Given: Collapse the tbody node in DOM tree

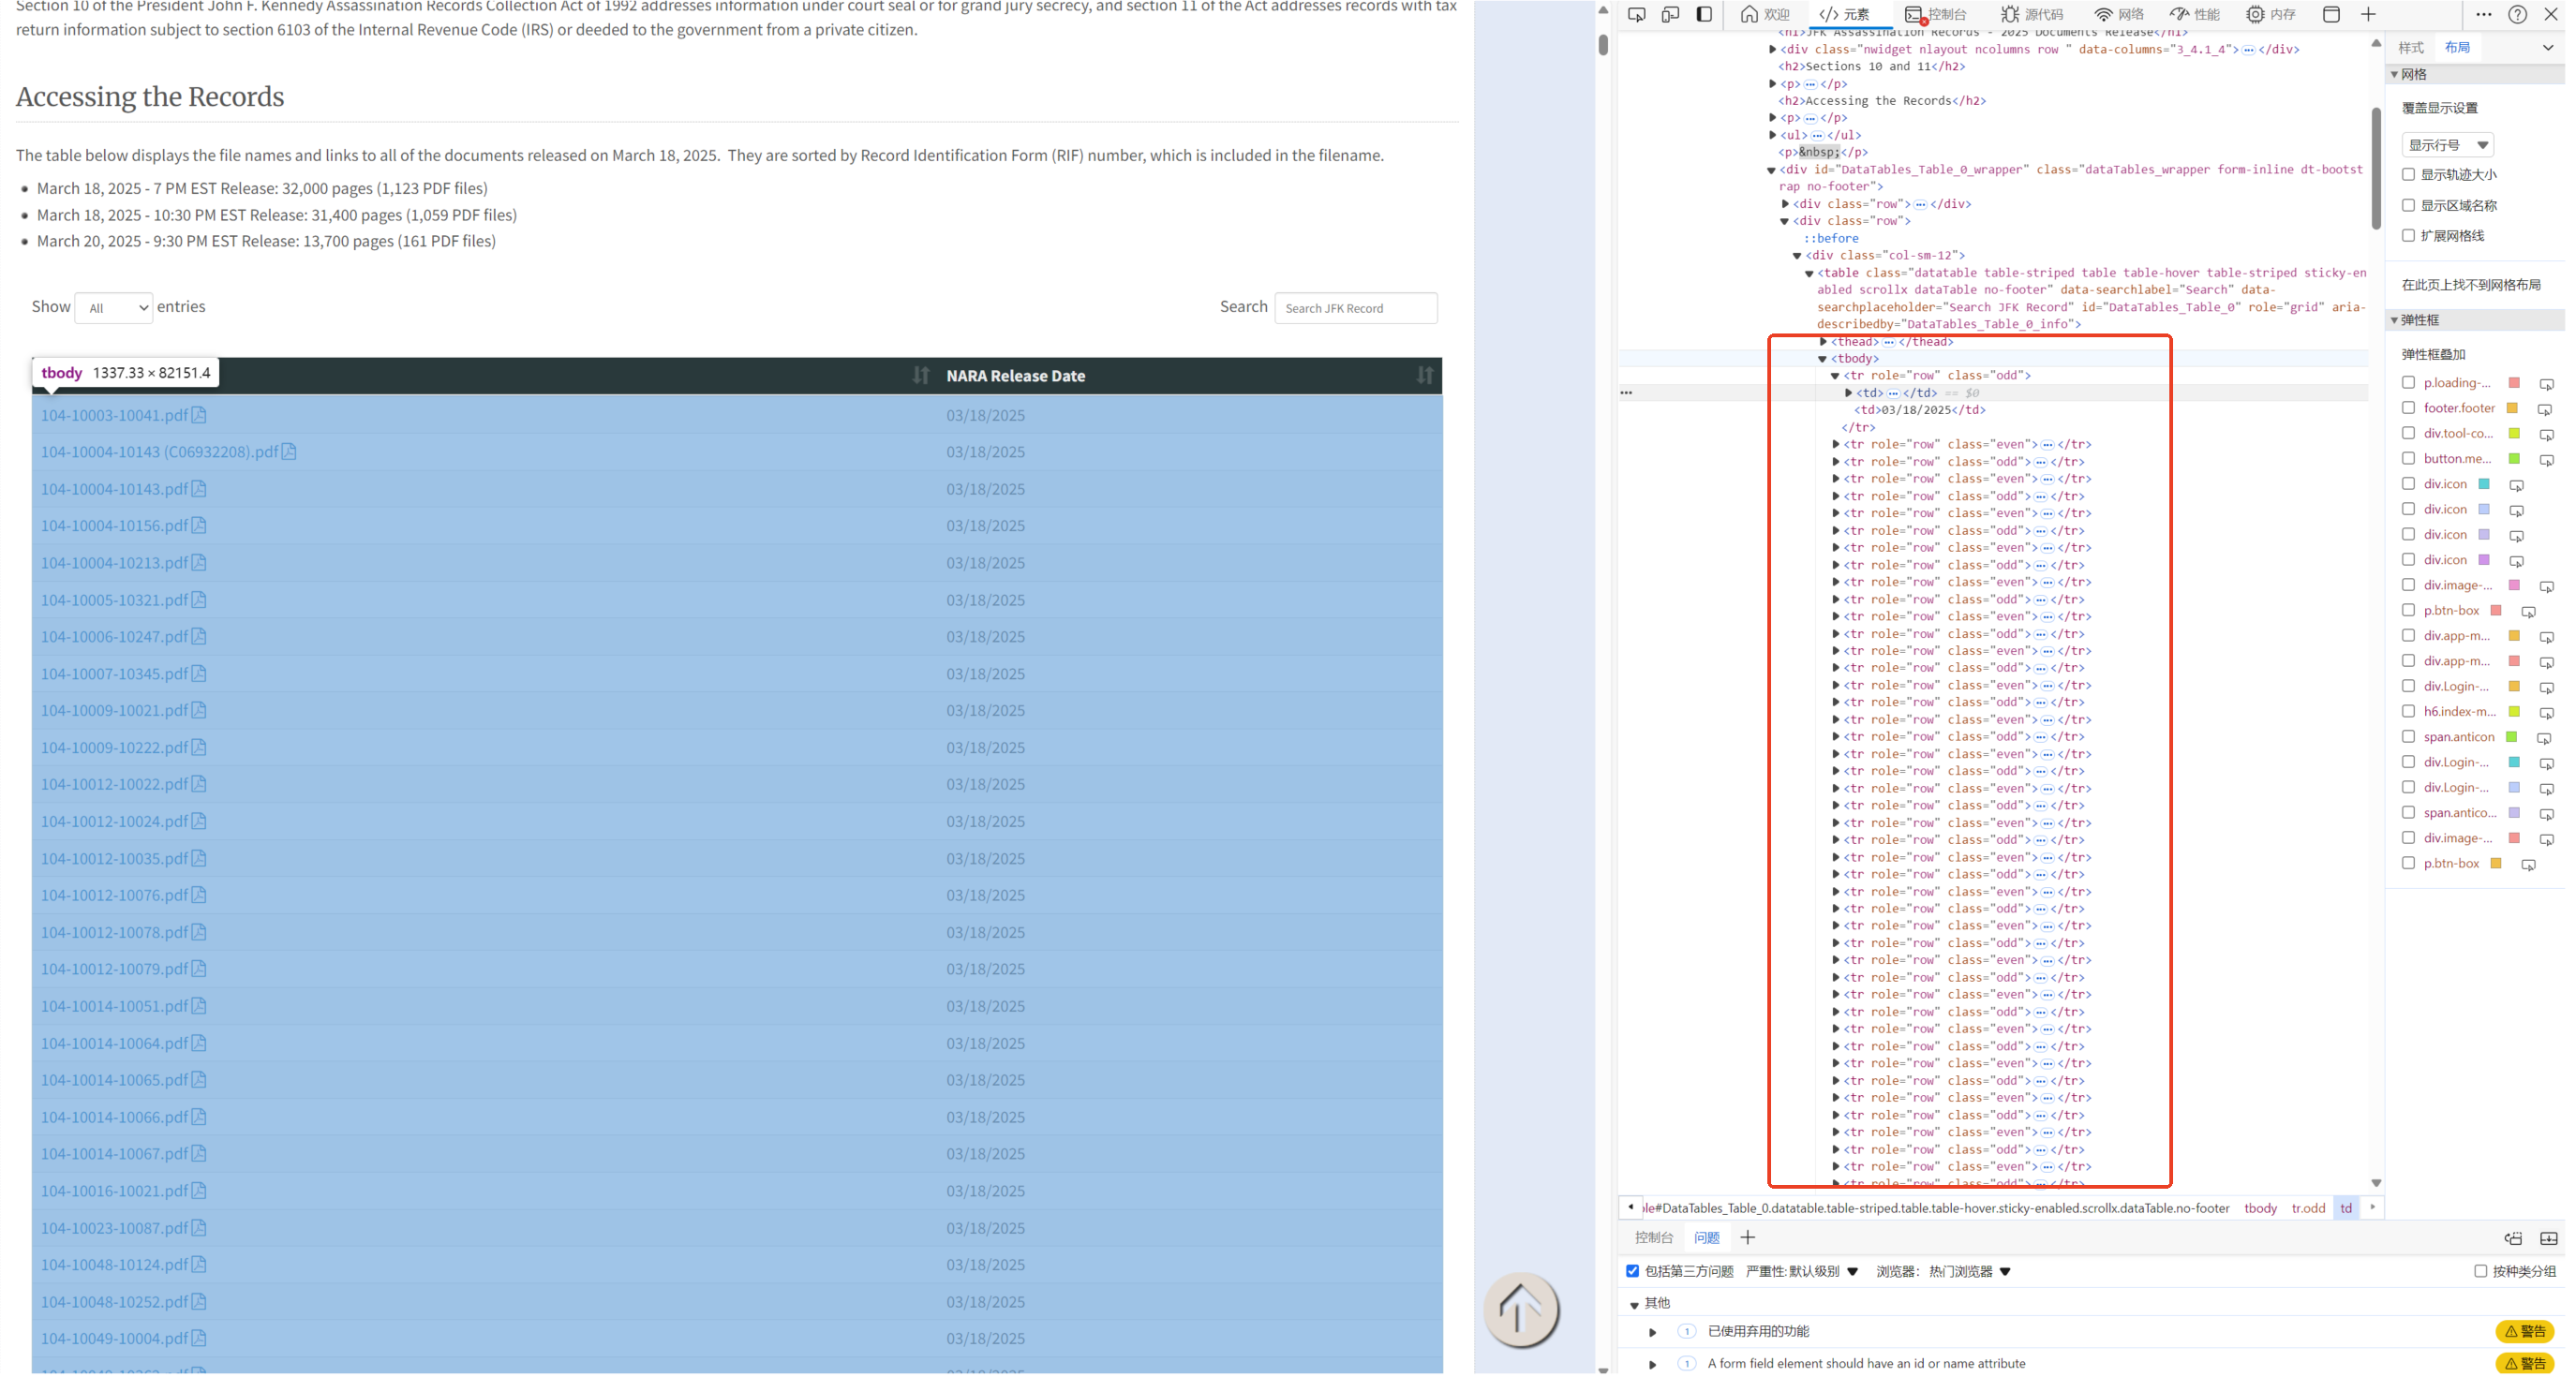Looking at the screenshot, I should point(1822,358).
